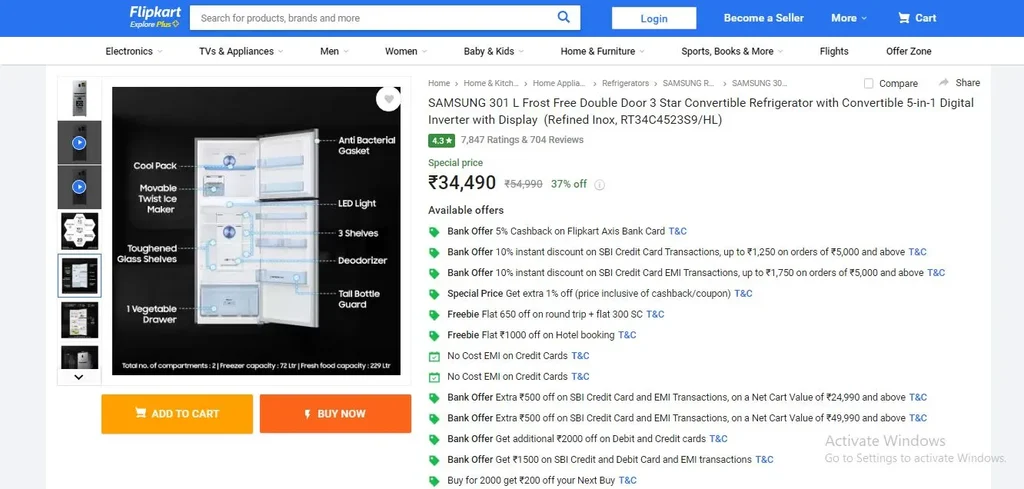Expand the Home & Furniture menu
The height and width of the screenshot is (489, 1024).
coord(602,51)
